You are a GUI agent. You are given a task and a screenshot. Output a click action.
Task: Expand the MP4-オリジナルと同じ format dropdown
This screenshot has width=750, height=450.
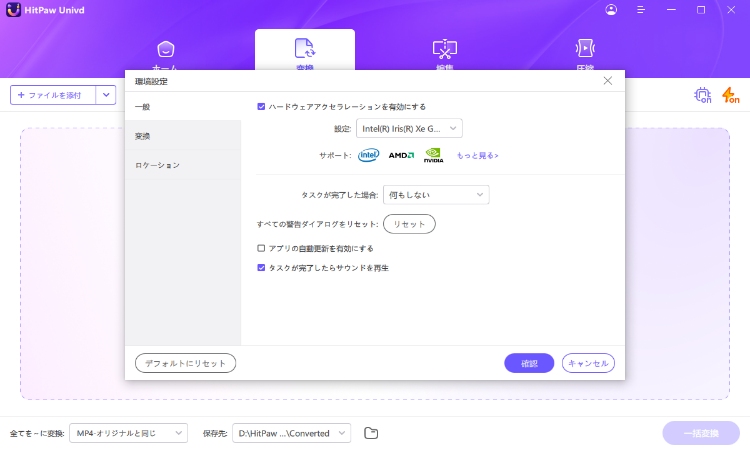pos(128,433)
